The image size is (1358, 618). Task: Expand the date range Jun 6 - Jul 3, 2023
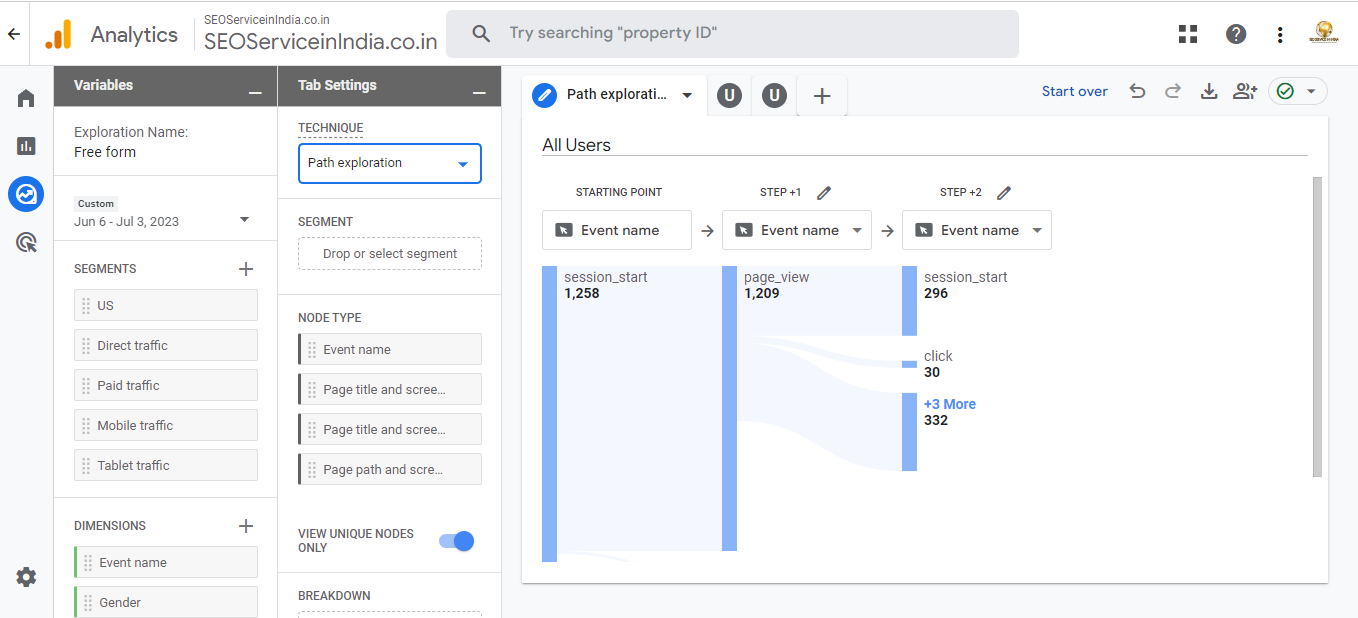pos(244,220)
